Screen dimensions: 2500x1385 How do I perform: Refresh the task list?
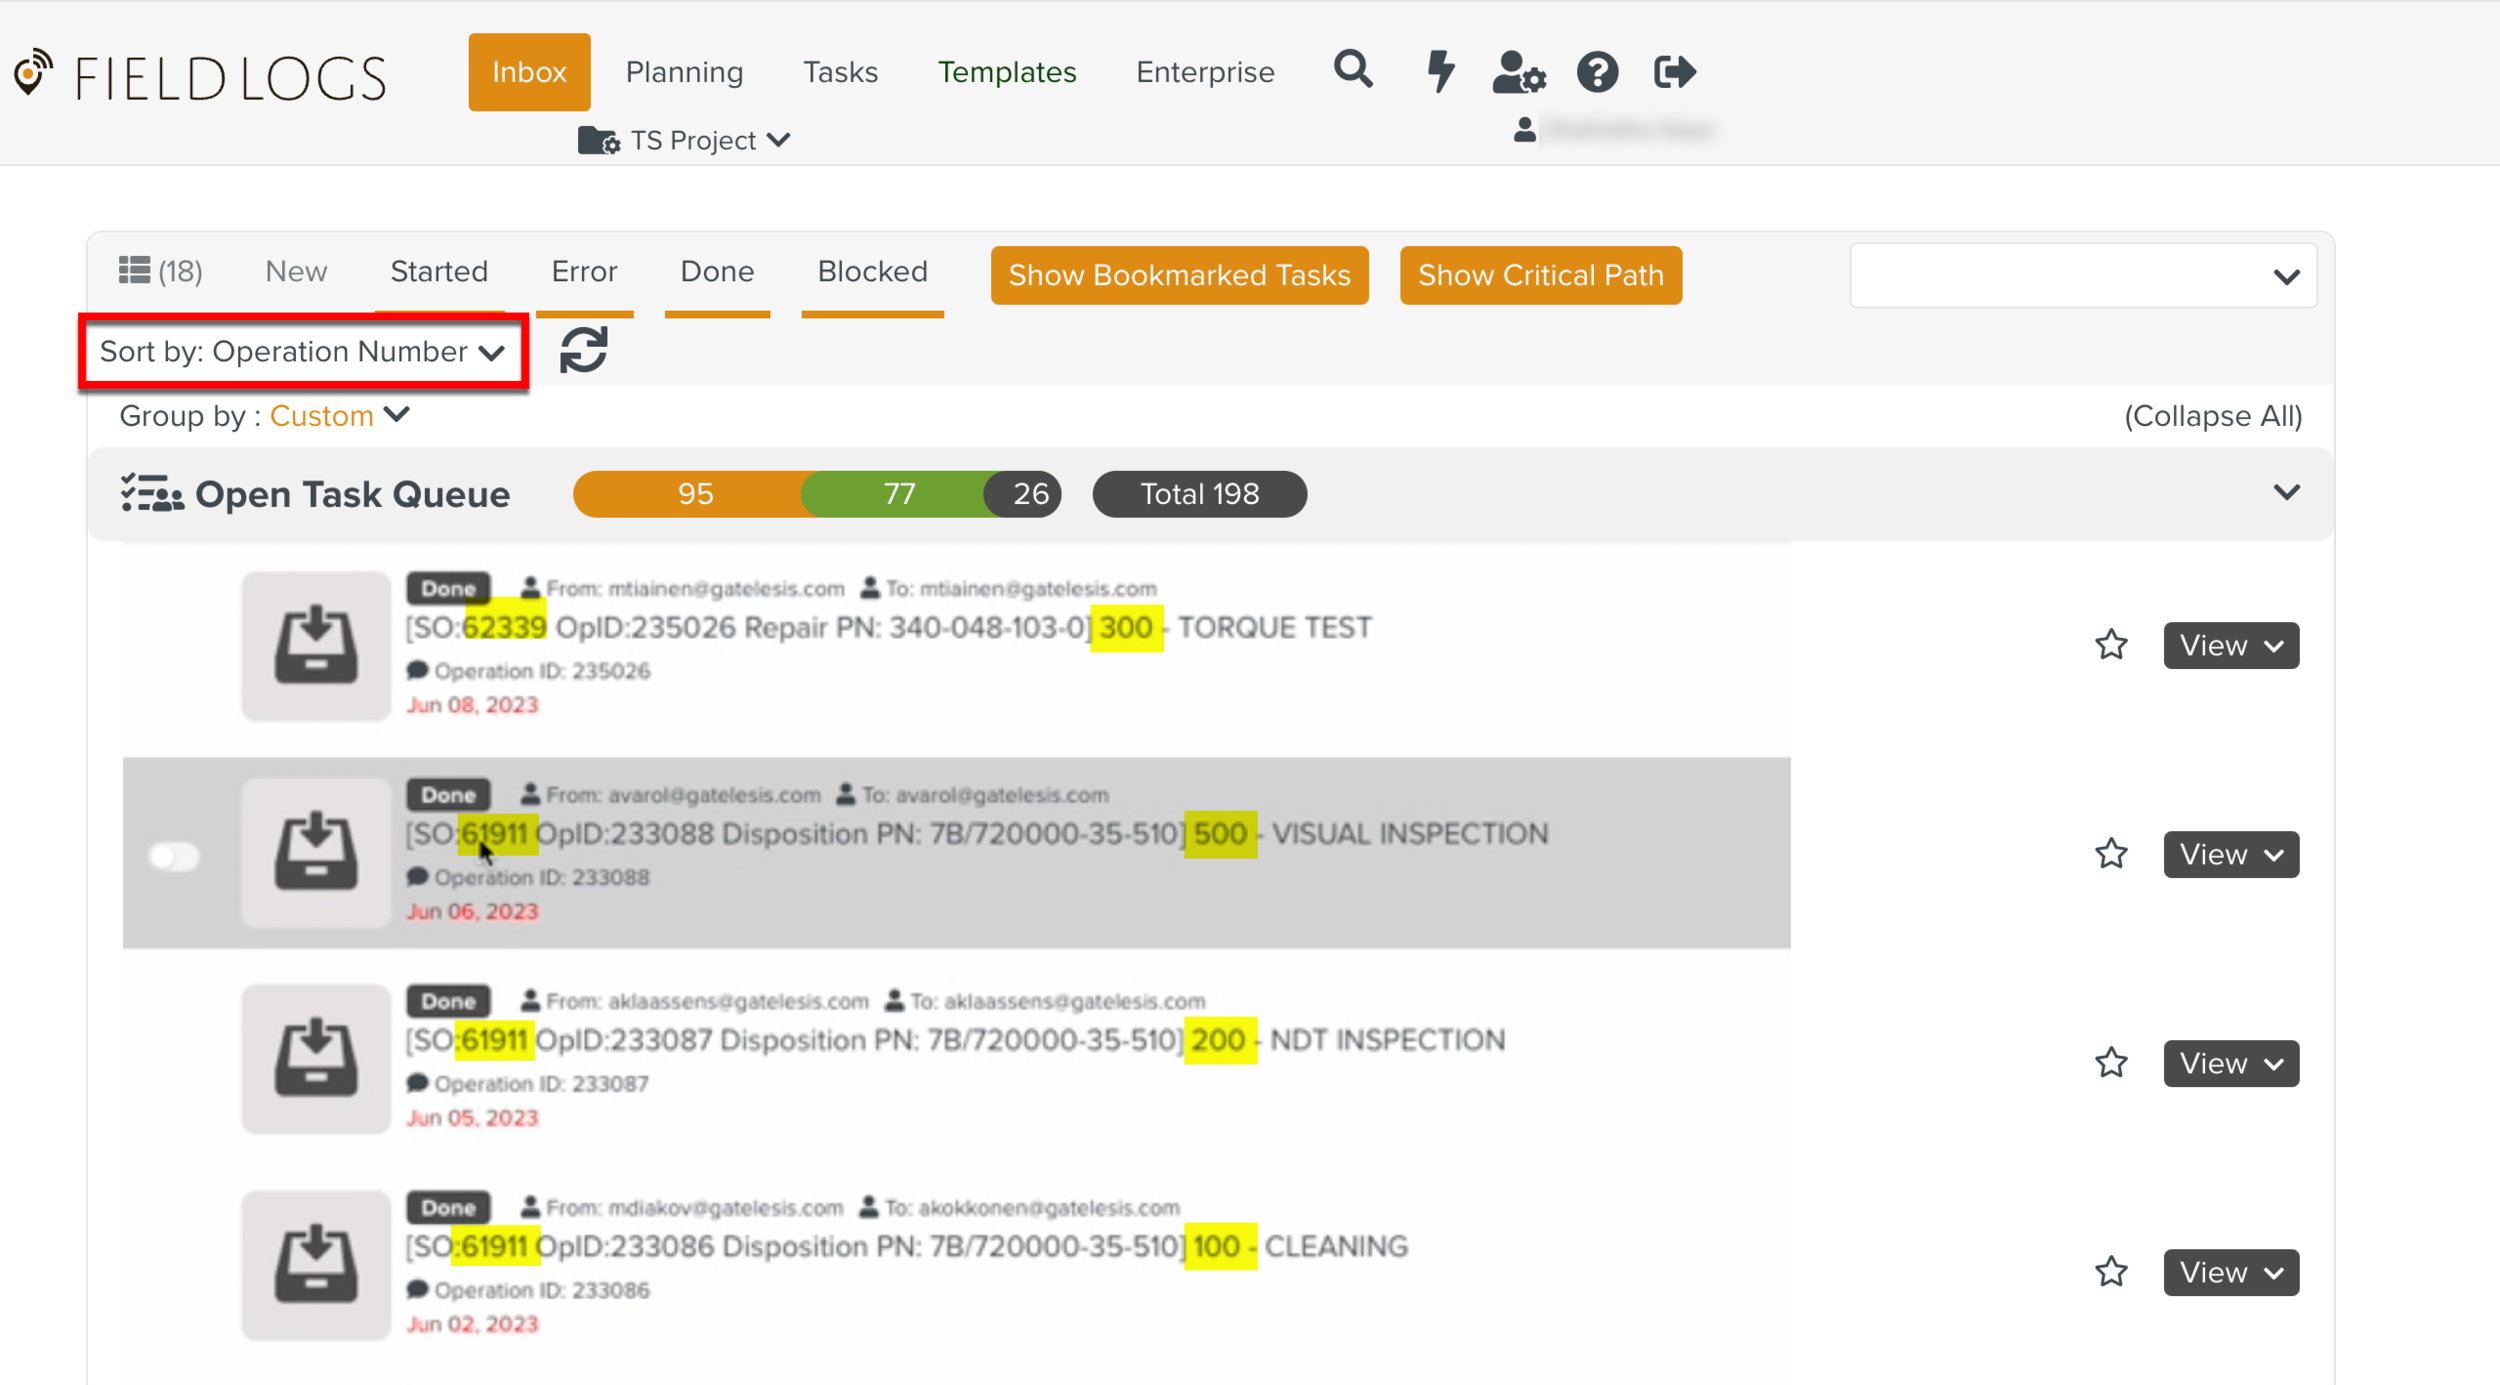click(583, 351)
